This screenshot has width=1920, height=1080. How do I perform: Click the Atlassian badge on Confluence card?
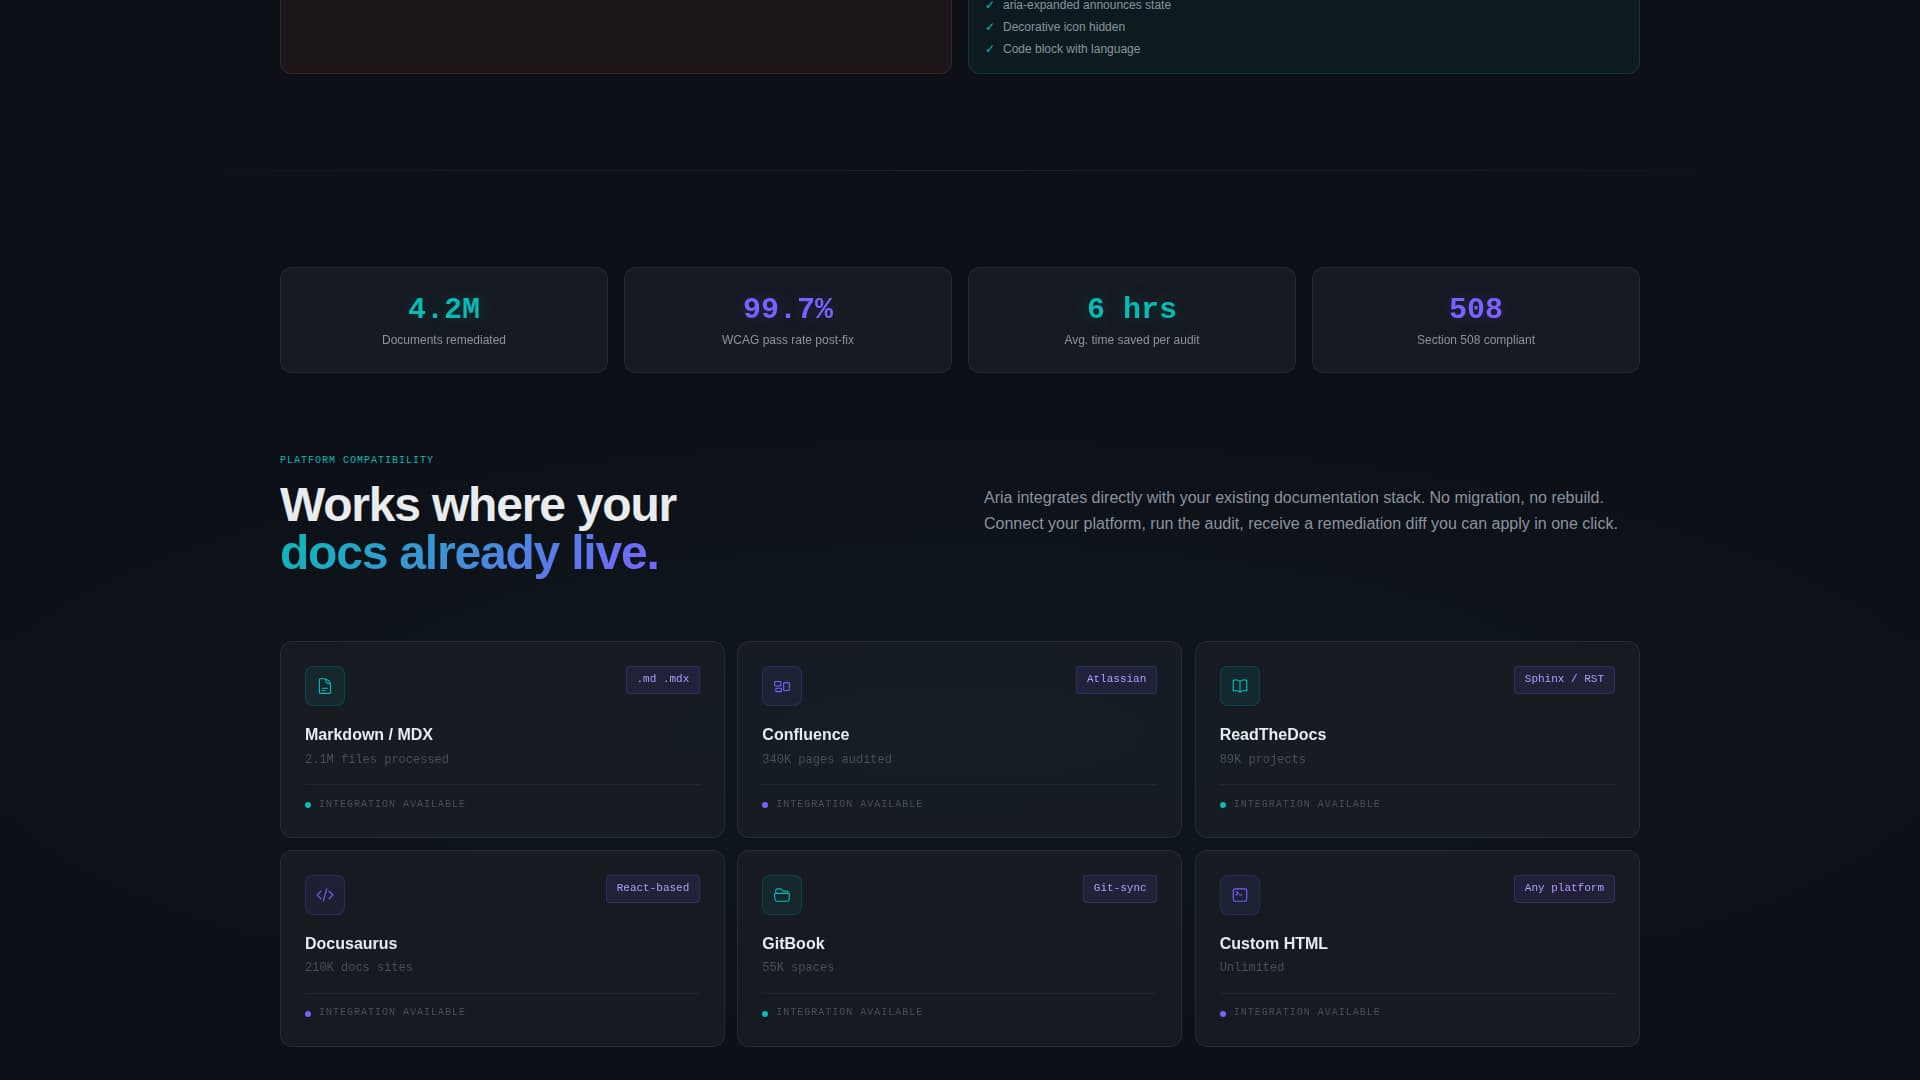(1116, 679)
